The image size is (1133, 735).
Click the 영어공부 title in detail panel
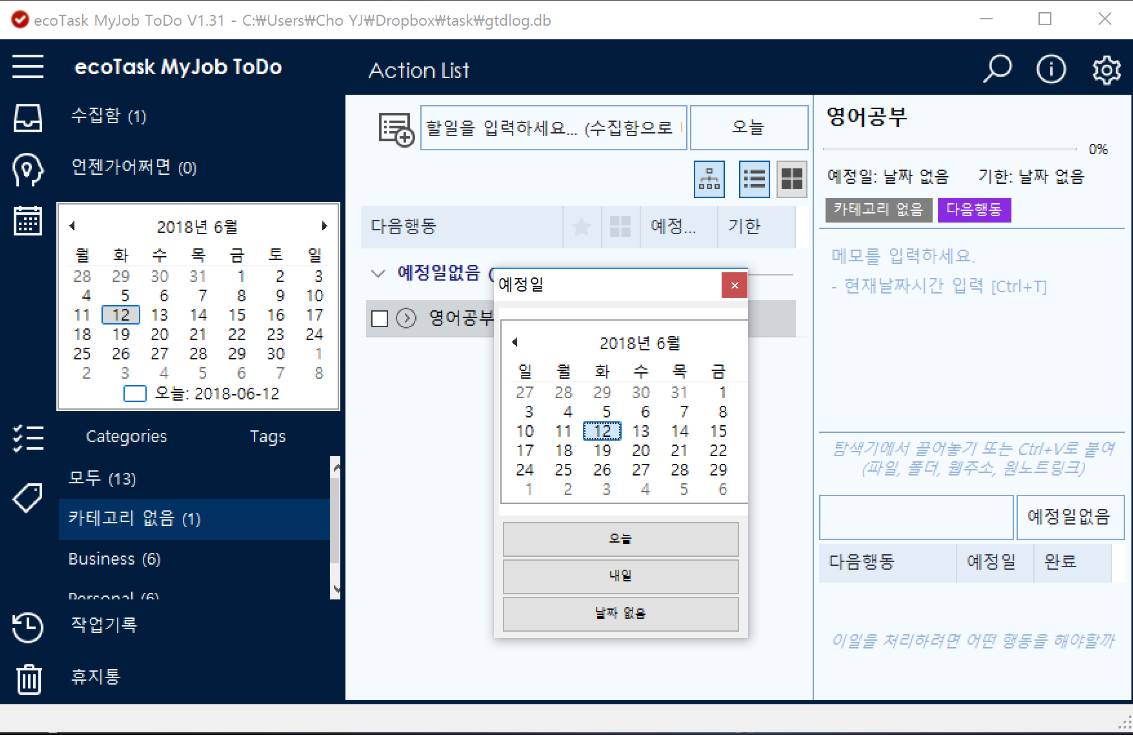866,116
